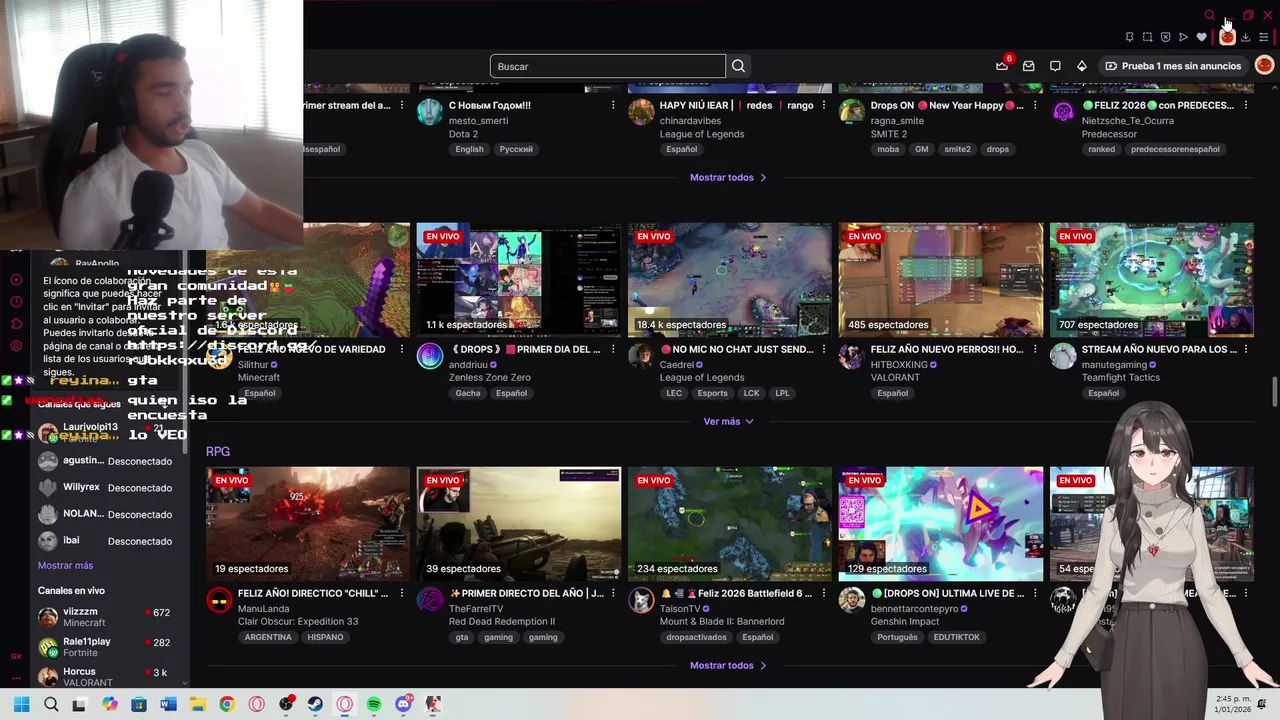Open options menu for Caedrel stream card
The image size is (1280, 720).
coord(824,349)
